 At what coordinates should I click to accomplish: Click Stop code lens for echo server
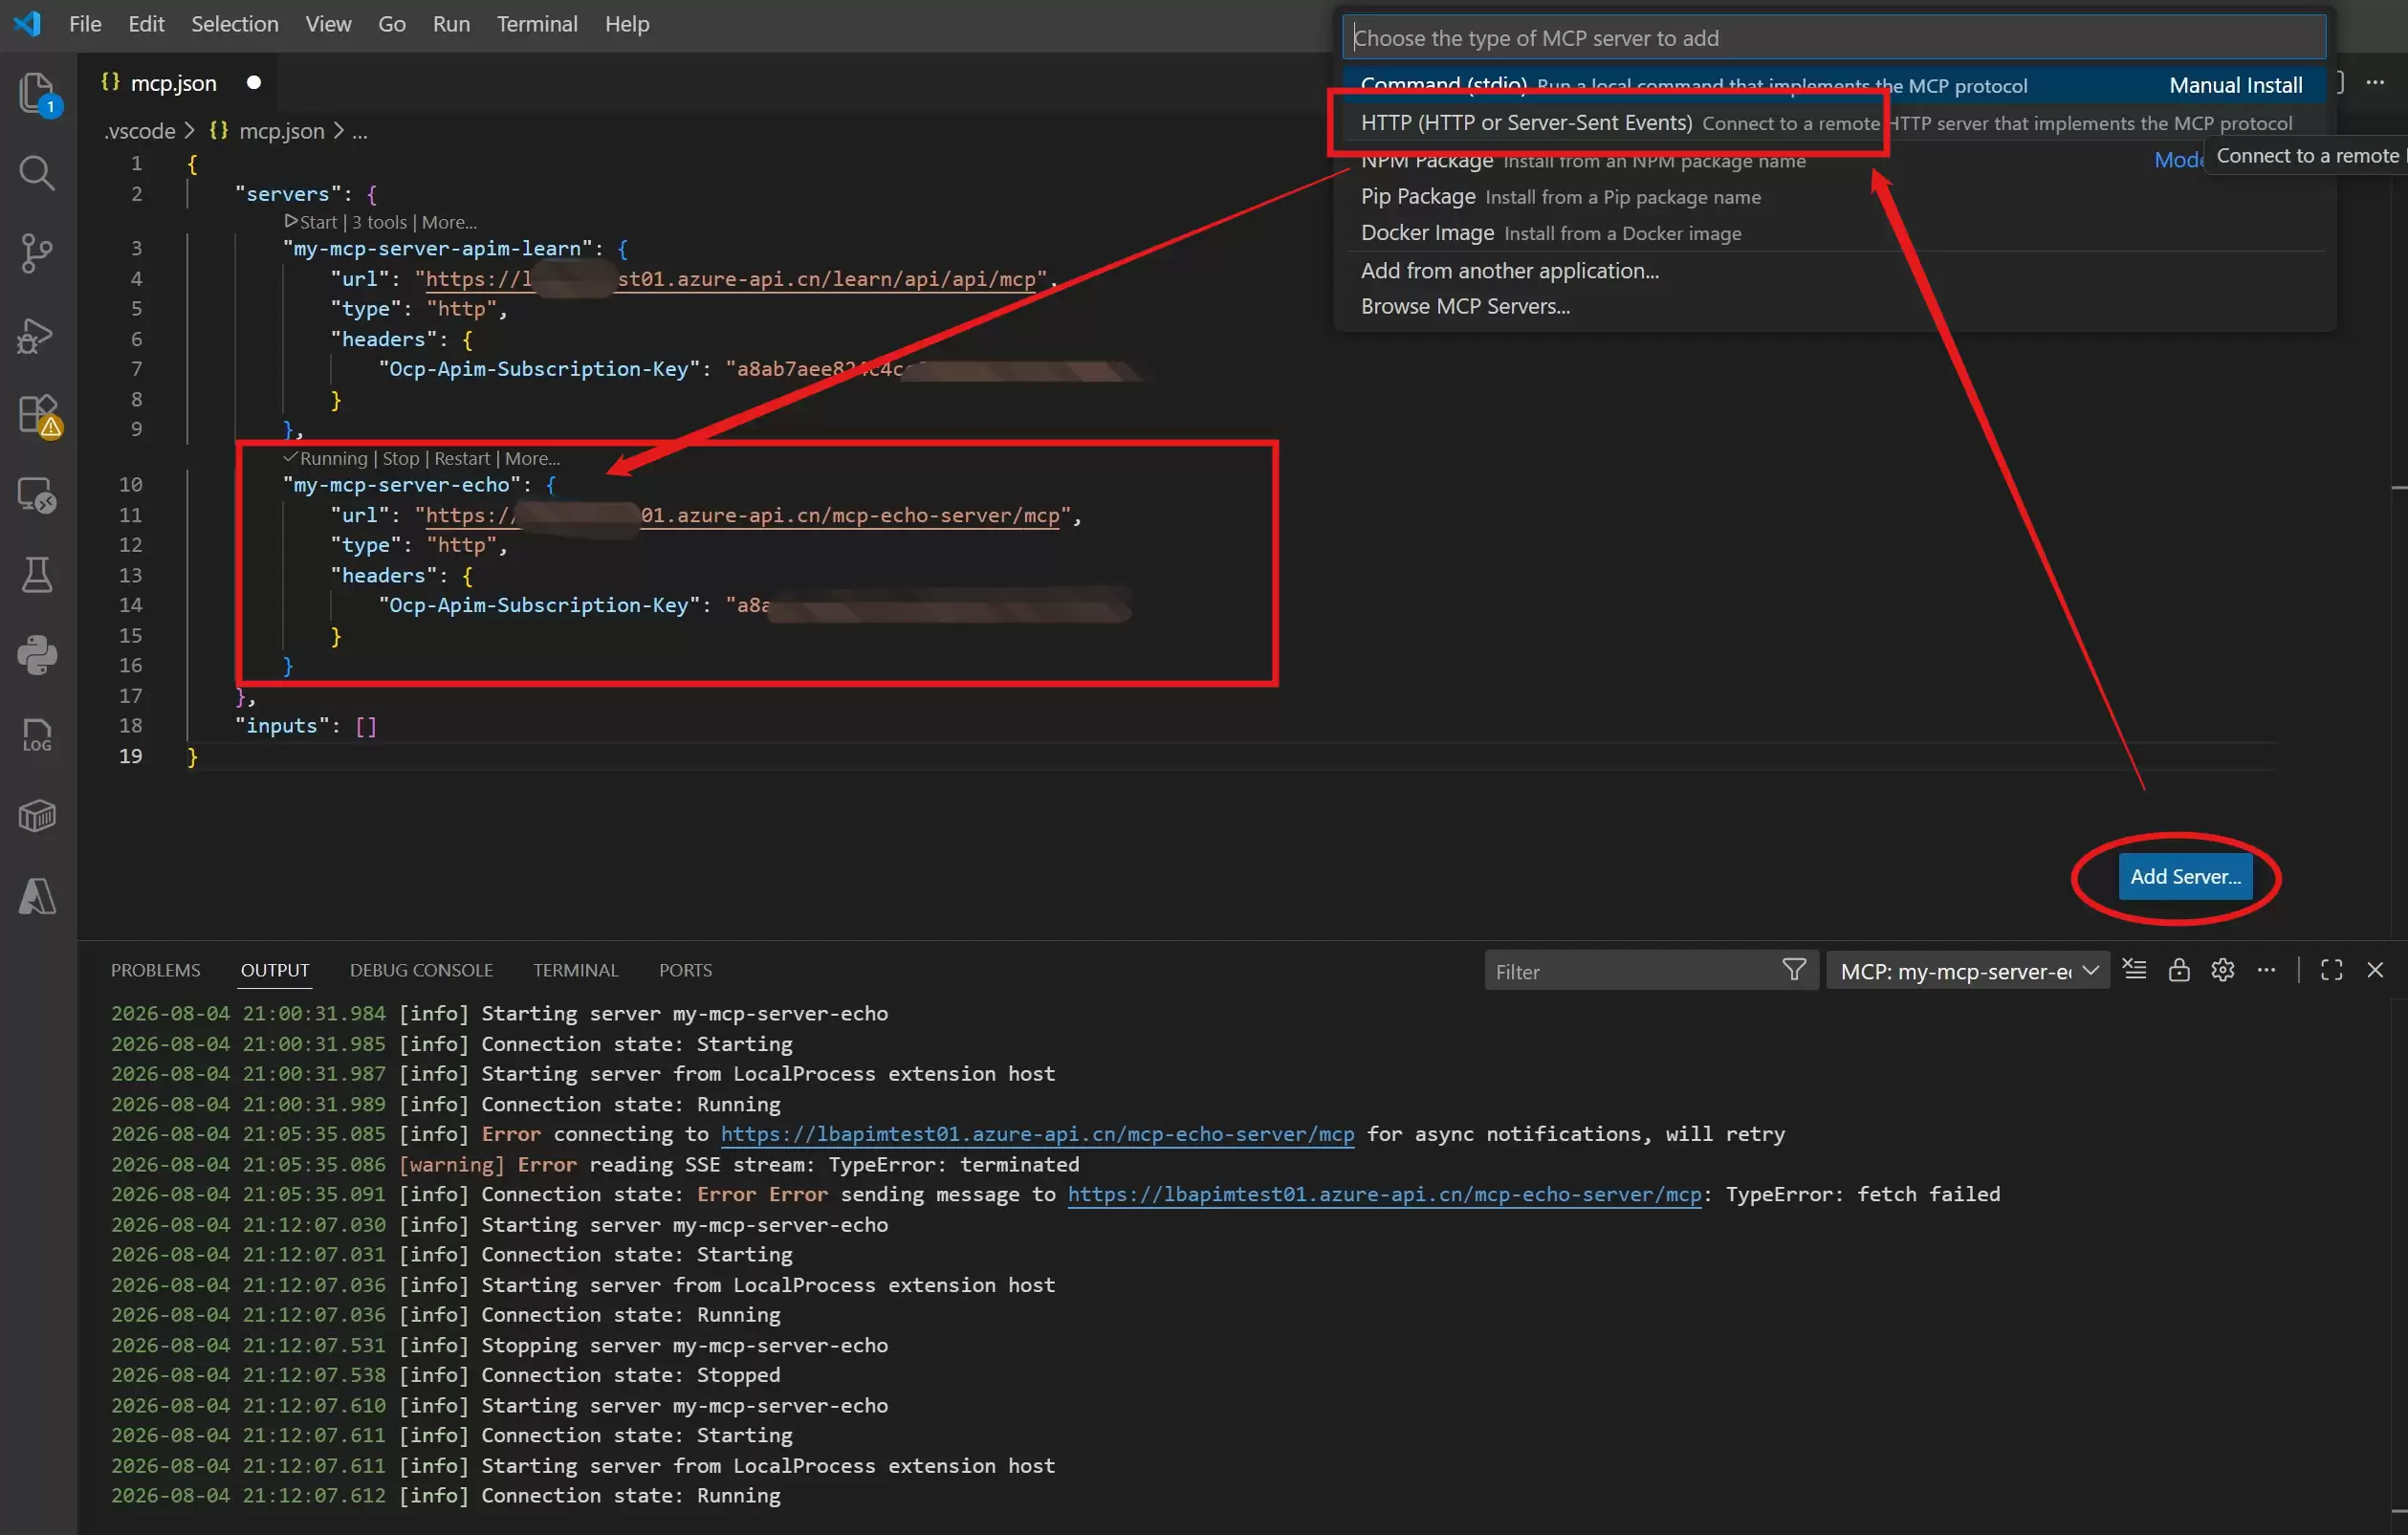(x=401, y=458)
